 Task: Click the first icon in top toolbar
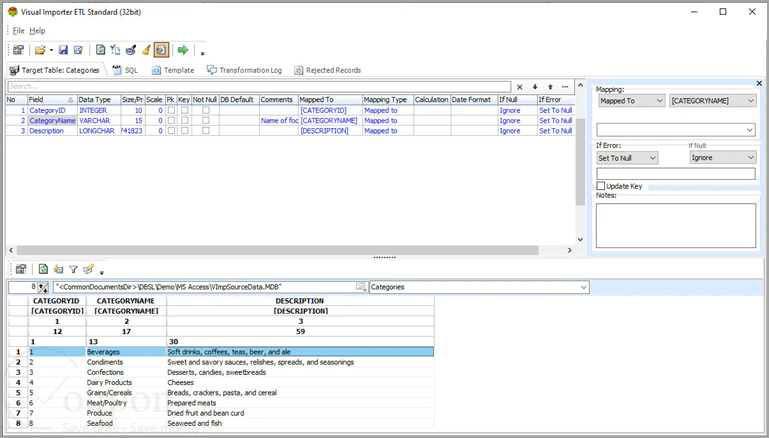point(19,50)
